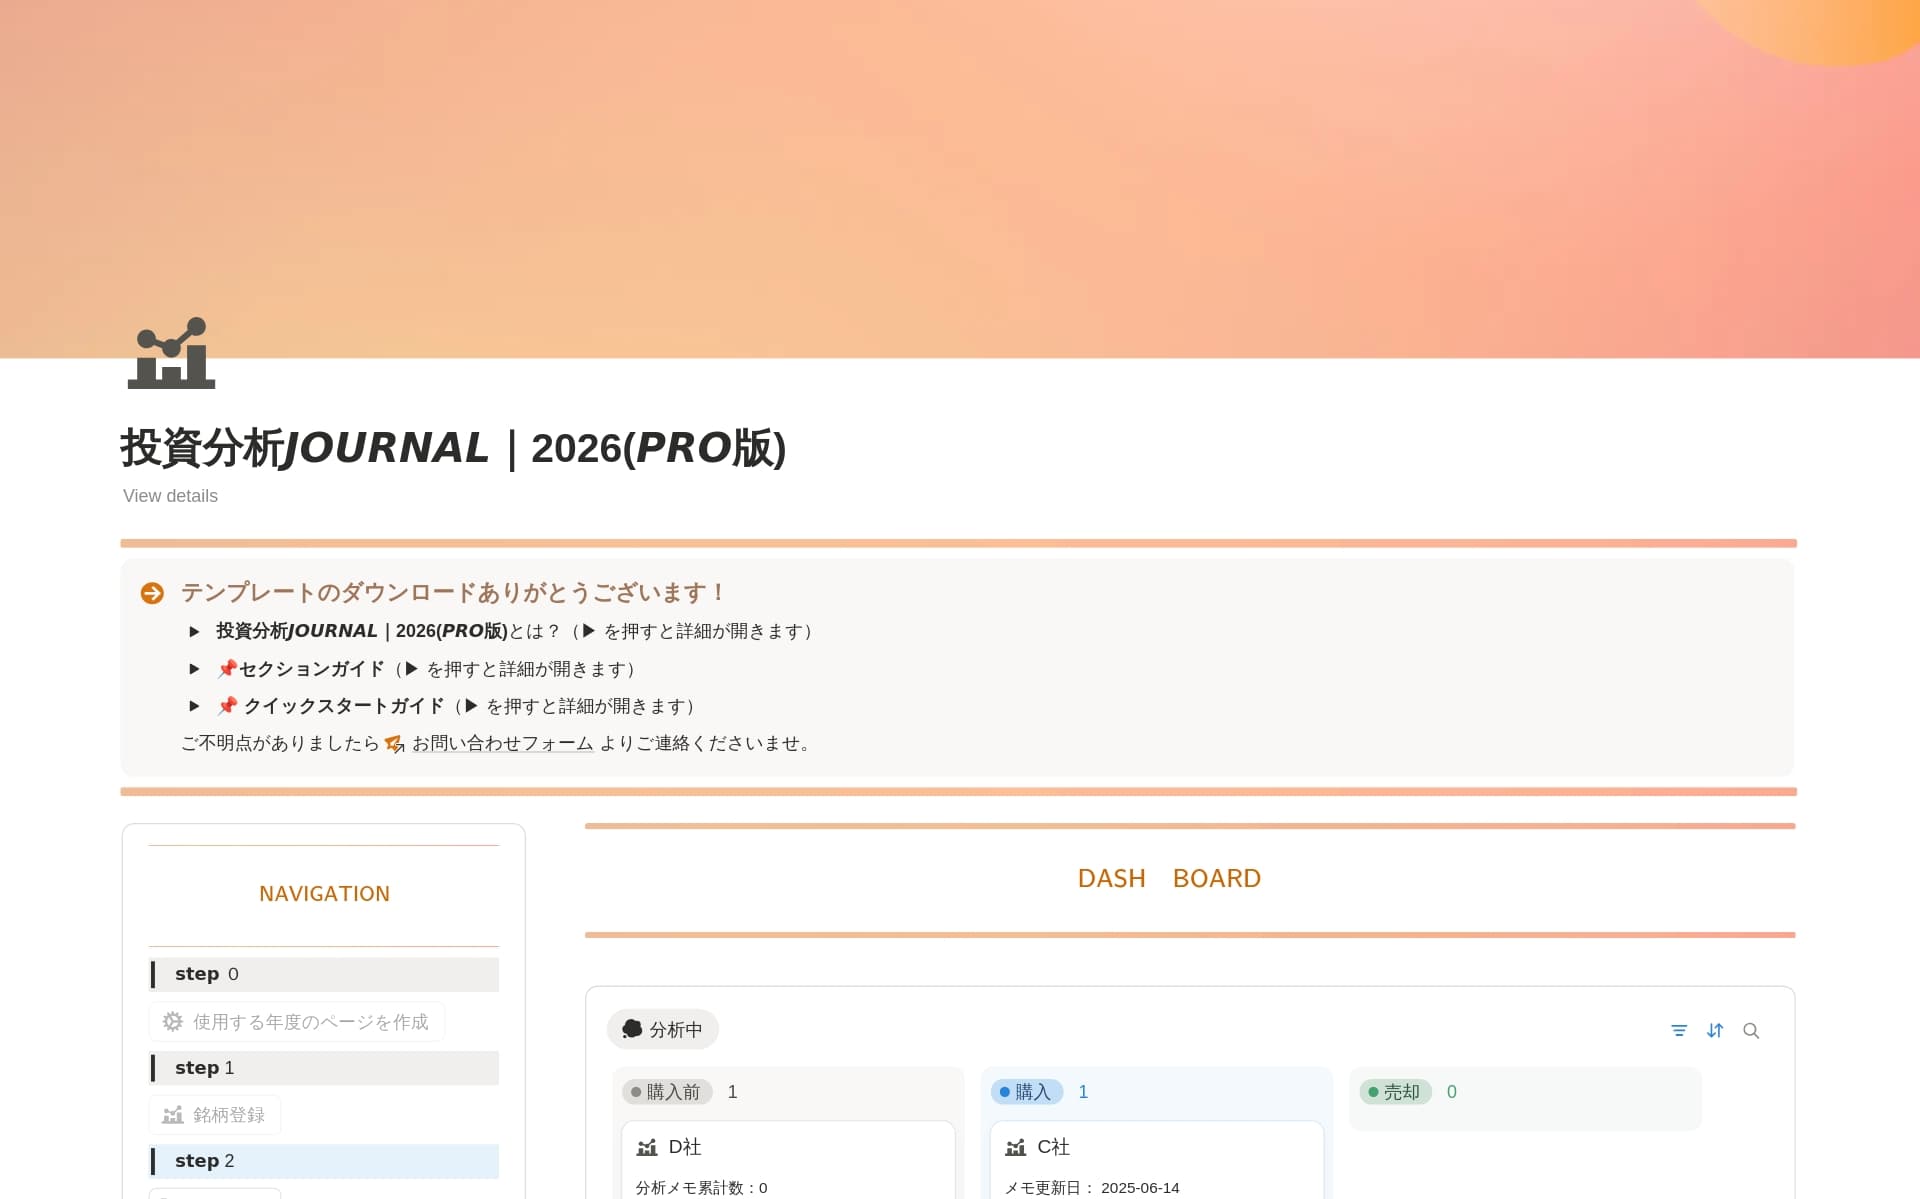Click the gear icon beside 使用する年度のページを作成

171,1021
